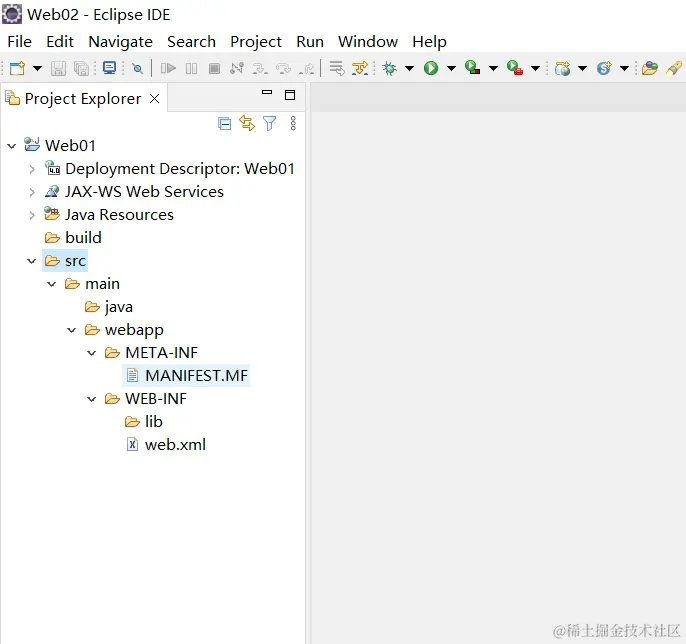The height and width of the screenshot is (644, 686).
Task: Click the New wizard toolbar icon
Action: (18, 68)
